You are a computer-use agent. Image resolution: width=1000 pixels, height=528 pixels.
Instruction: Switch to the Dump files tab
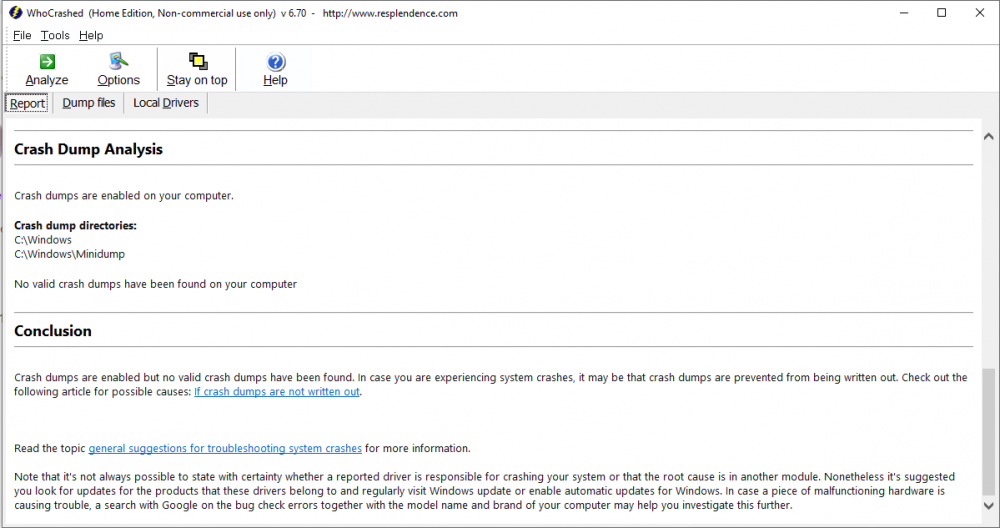89,103
